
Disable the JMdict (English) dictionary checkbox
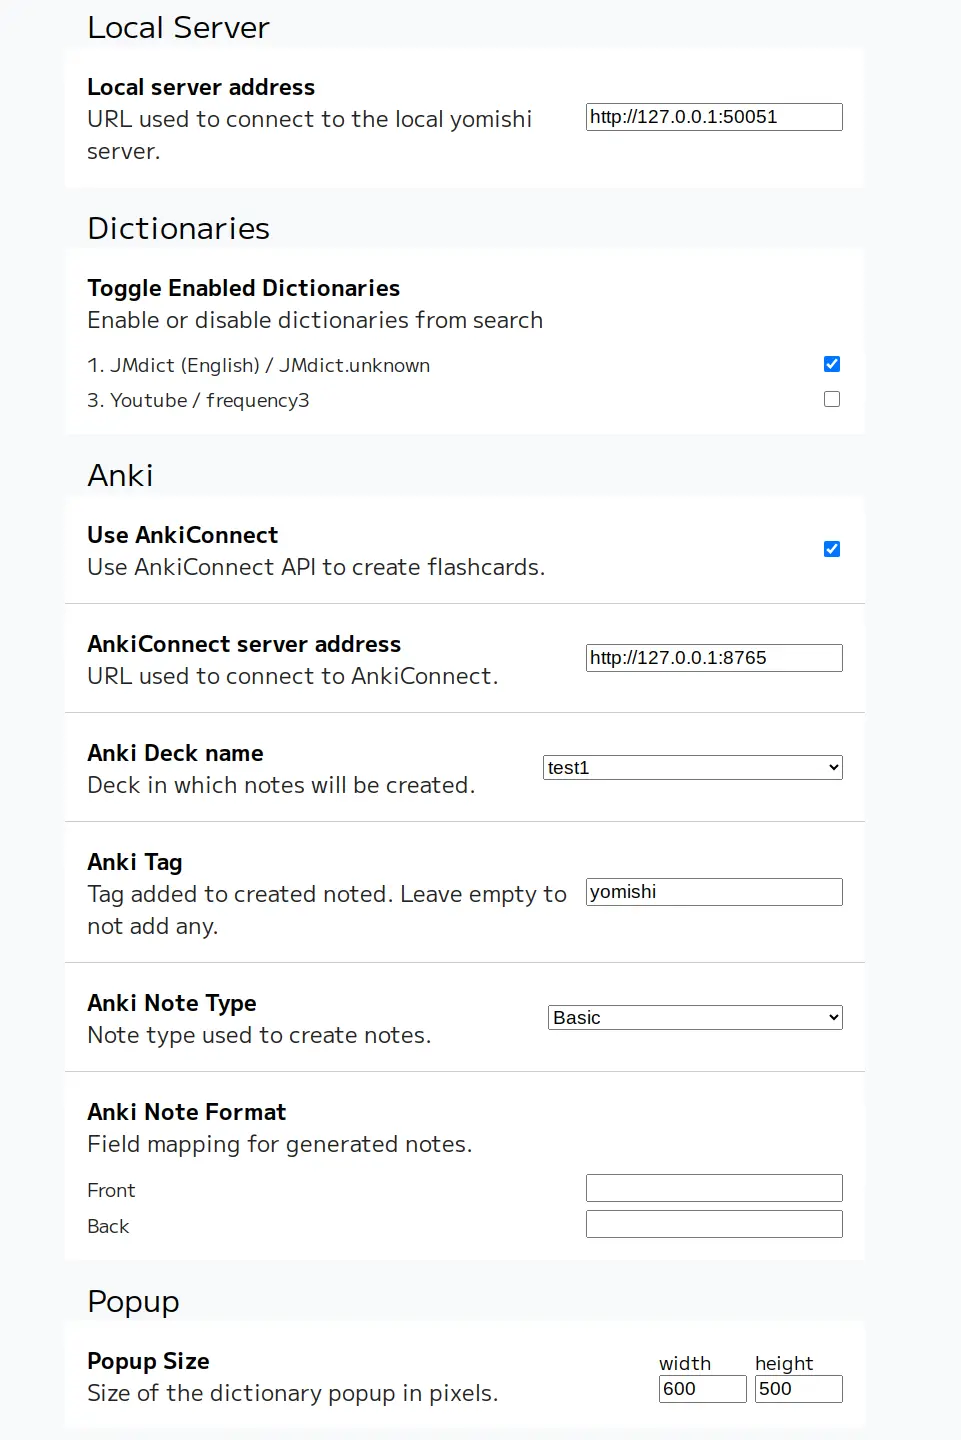(x=831, y=364)
